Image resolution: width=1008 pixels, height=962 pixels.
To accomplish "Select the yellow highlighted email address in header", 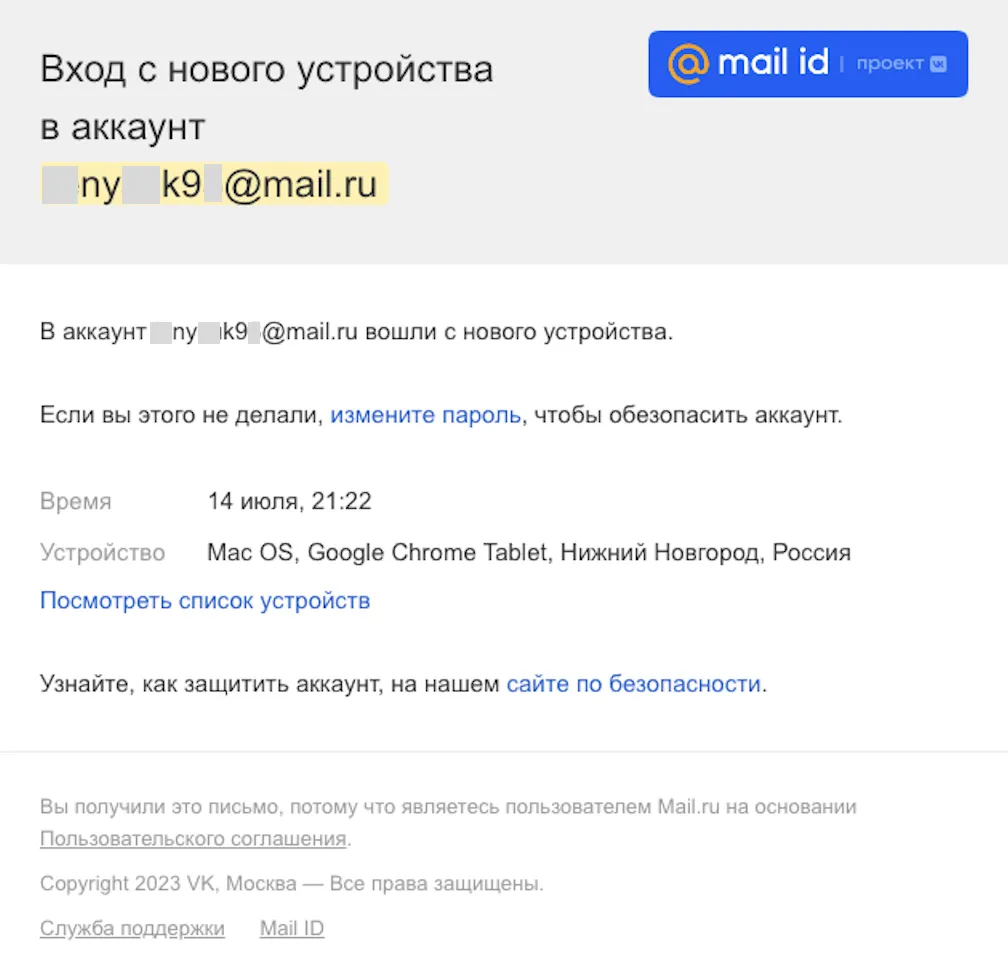I will point(214,185).
